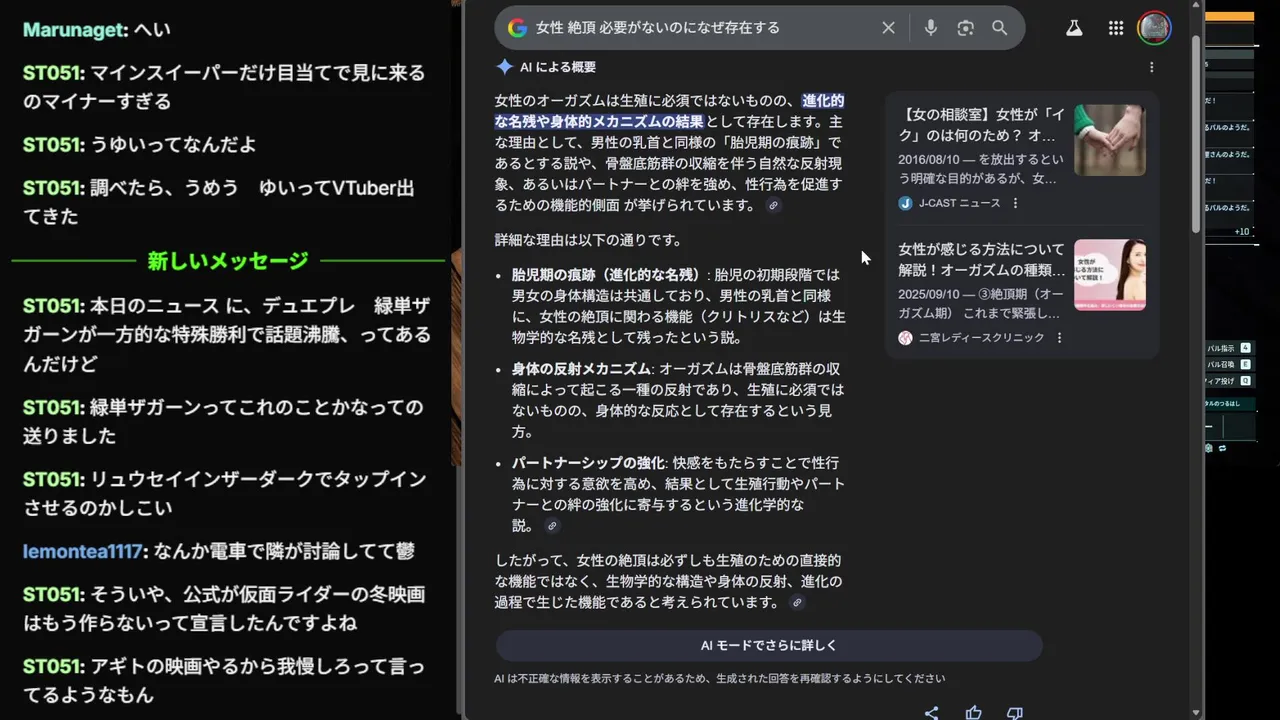Share the AI overview

click(x=931, y=713)
